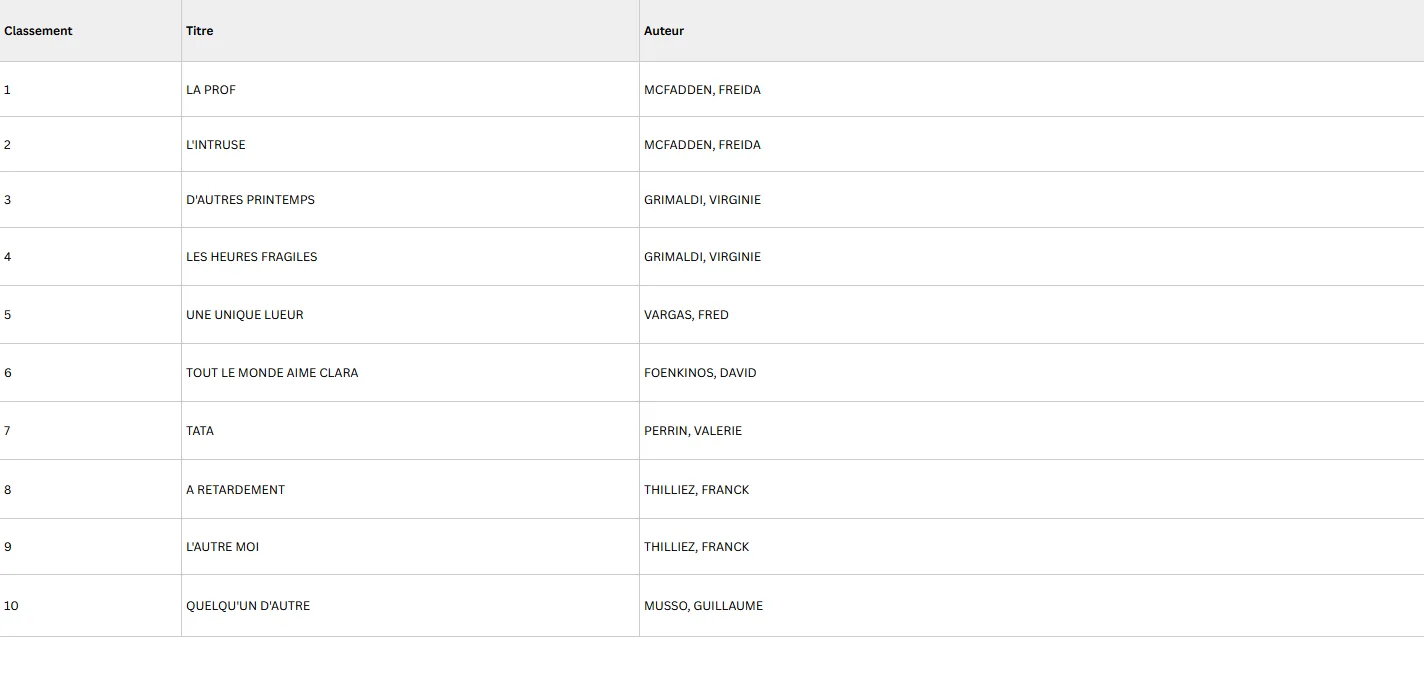This screenshot has width=1424, height=682.
Task: Click QUELQU'UN D'AUTRE title
Action: click(x=248, y=606)
